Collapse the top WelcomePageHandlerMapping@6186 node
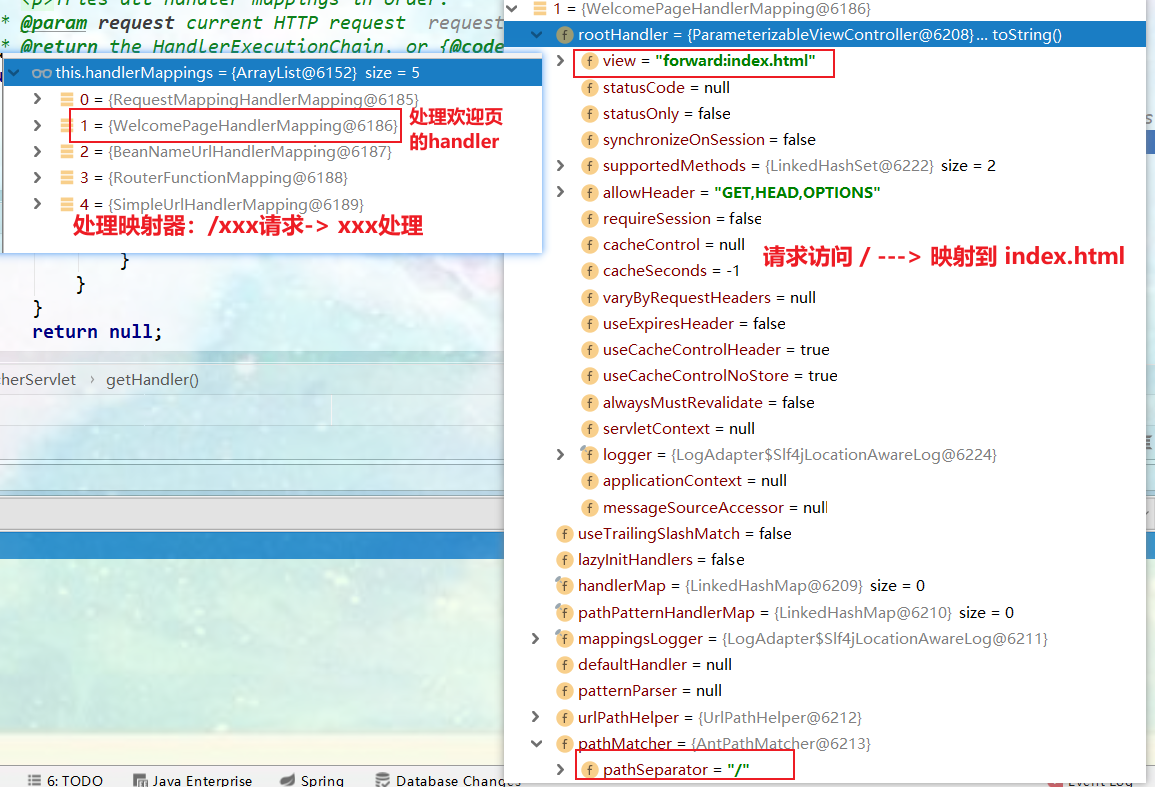The width and height of the screenshot is (1155, 787). tap(513, 9)
